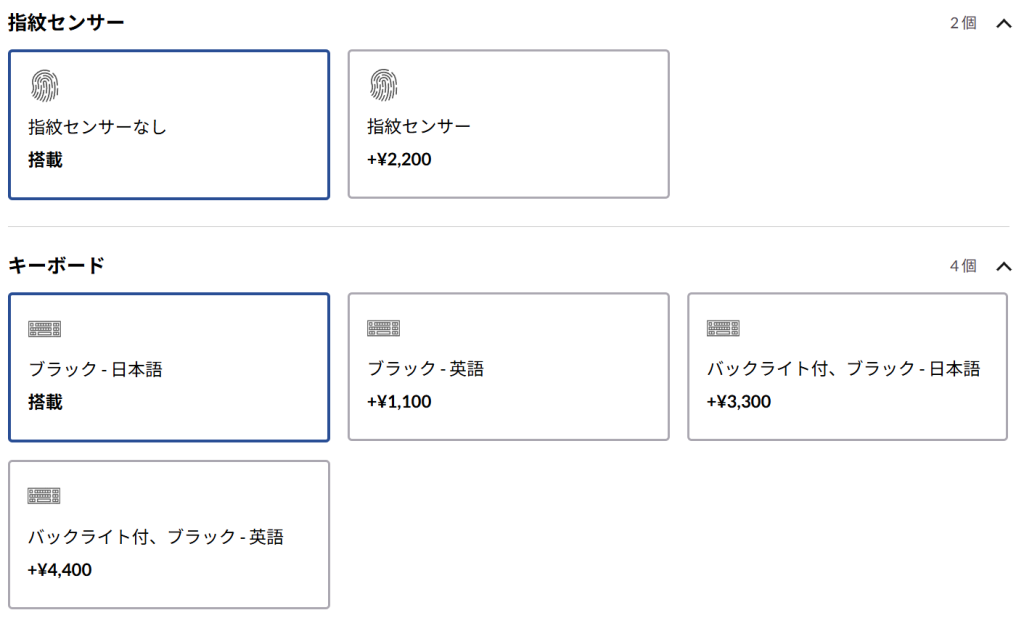Viewport: 1024px width, 618px height.
Task: Pick バックライト付、ブラック - 英語 keyboard
Action: click(169, 534)
